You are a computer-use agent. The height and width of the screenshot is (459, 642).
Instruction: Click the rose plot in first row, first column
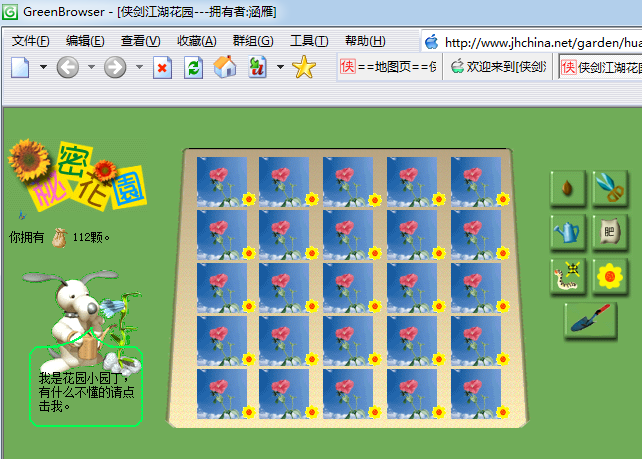point(222,182)
